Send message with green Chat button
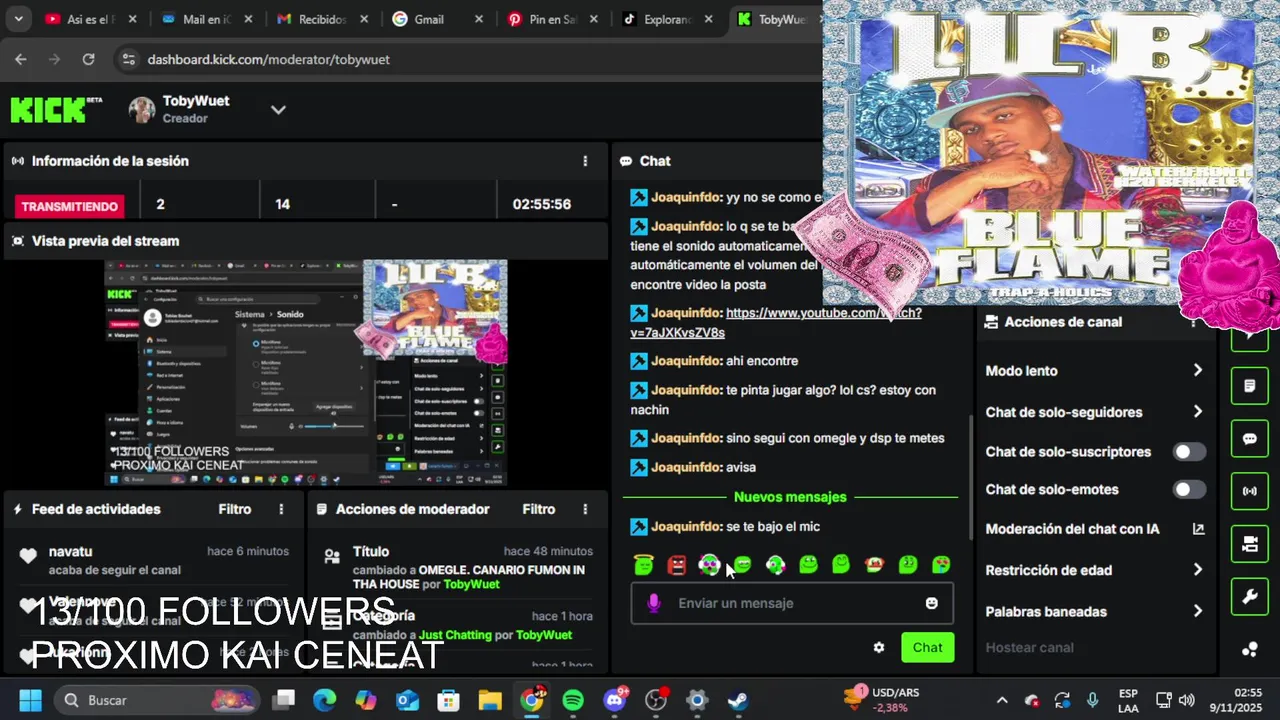 927,647
